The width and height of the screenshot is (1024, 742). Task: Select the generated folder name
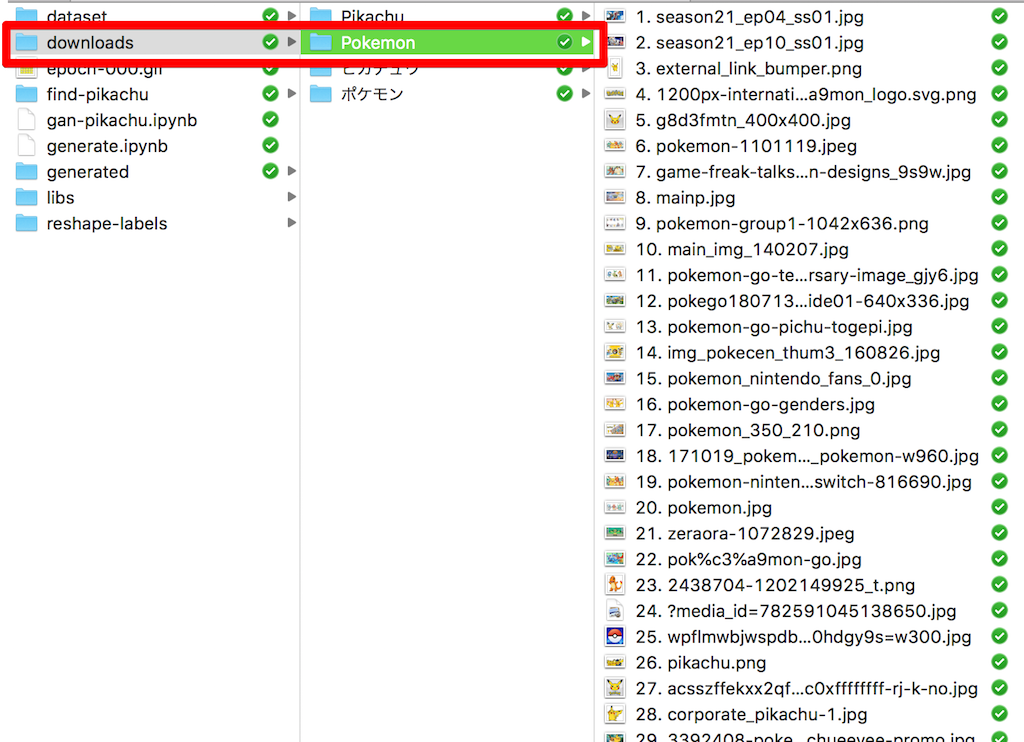pyautogui.click(x=88, y=172)
